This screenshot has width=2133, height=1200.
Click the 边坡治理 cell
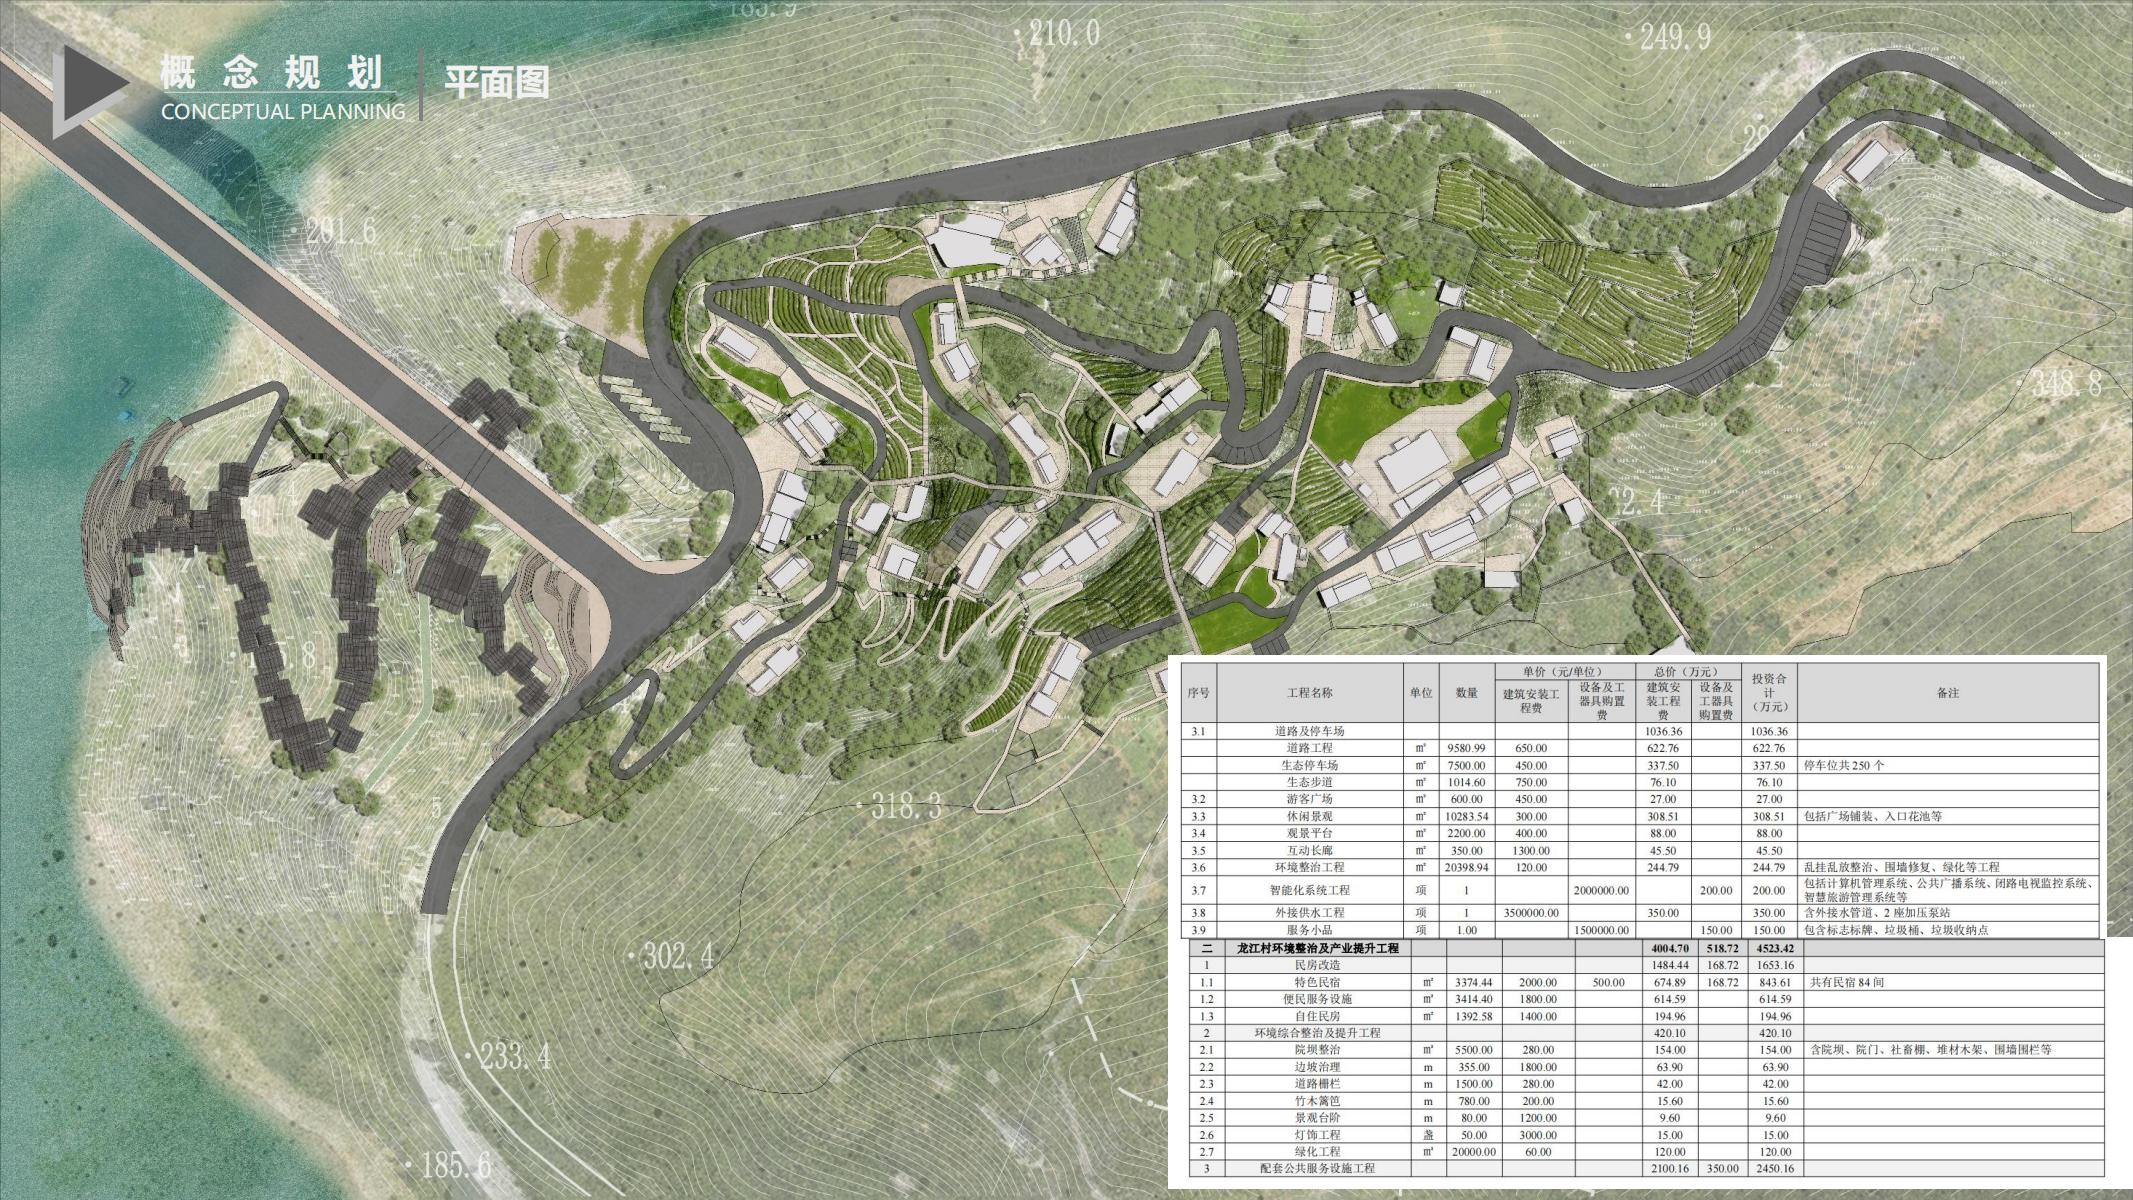pos(1318,1067)
